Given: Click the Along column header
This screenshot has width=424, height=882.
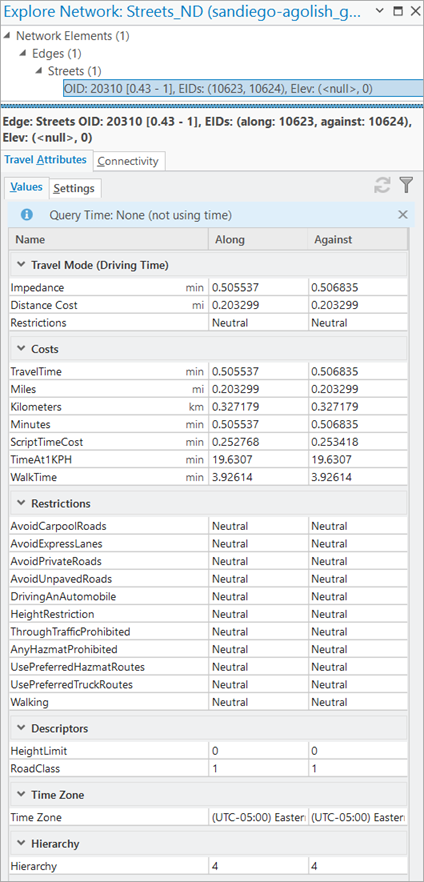Looking at the screenshot, I should coord(258,240).
